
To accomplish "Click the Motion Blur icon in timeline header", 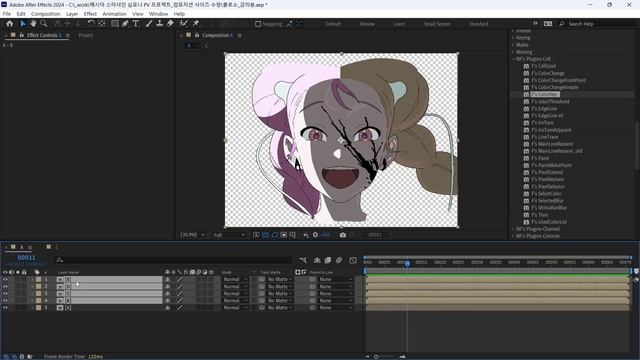I will coord(339,260).
